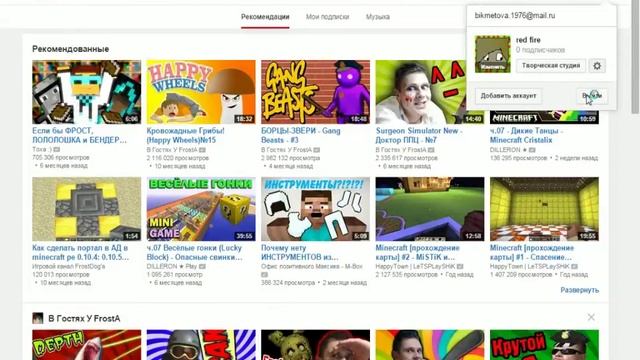This screenshot has height=360, width=640.
Task: Click the account settings gear icon
Action: 597,66
